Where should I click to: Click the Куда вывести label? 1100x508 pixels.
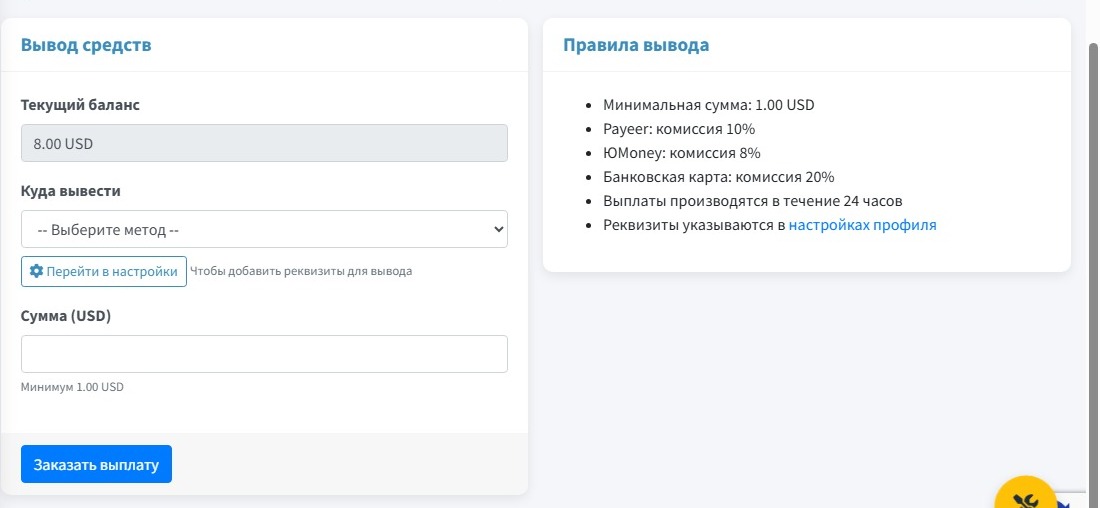click(x=71, y=191)
